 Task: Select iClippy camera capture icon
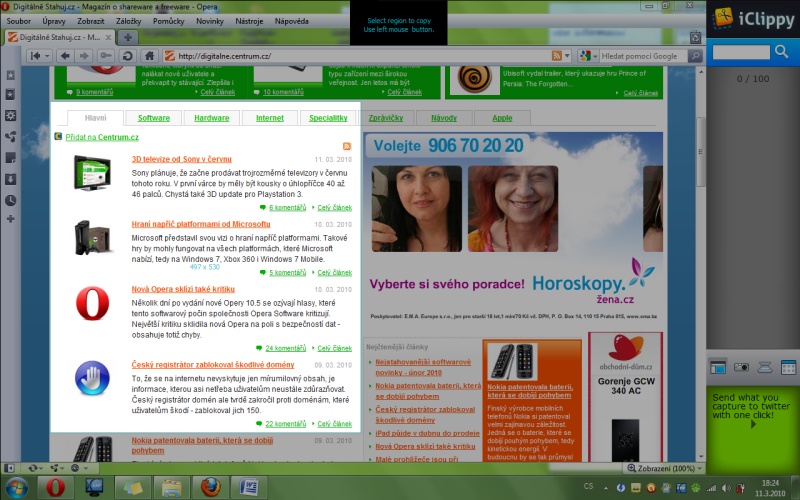click(x=741, y=367)
